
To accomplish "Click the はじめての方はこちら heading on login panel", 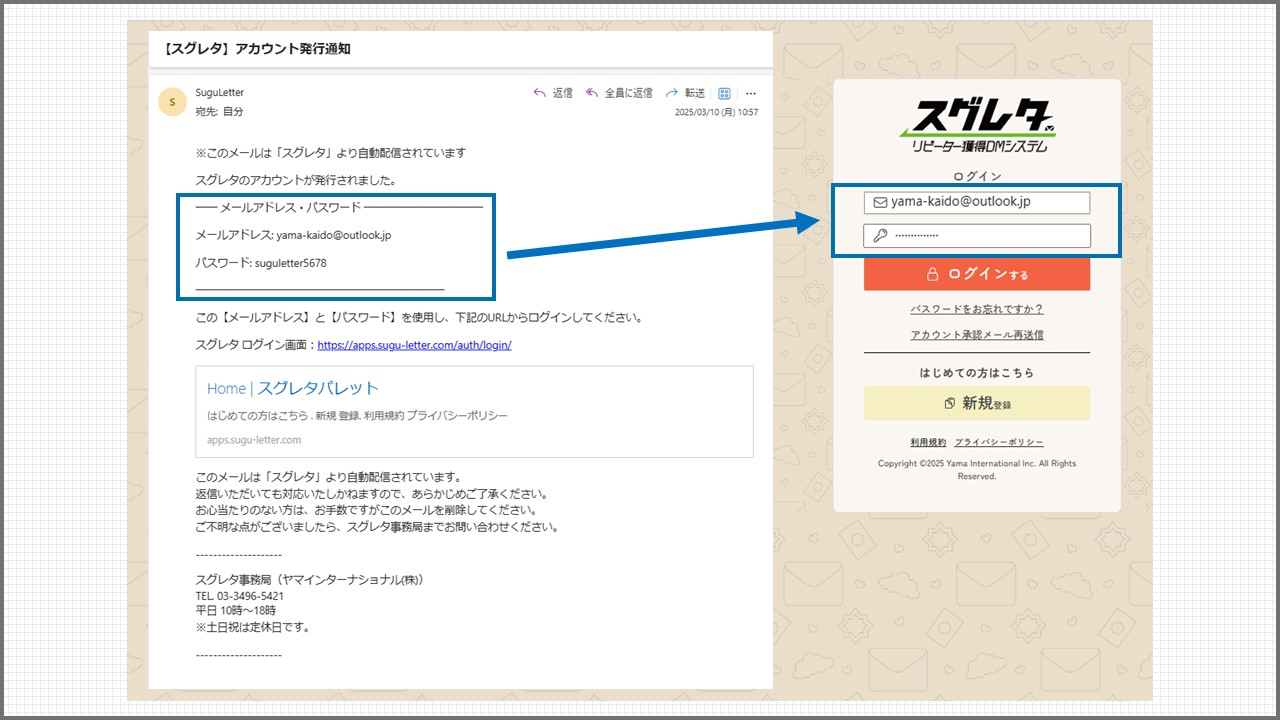I will [977, 373].
